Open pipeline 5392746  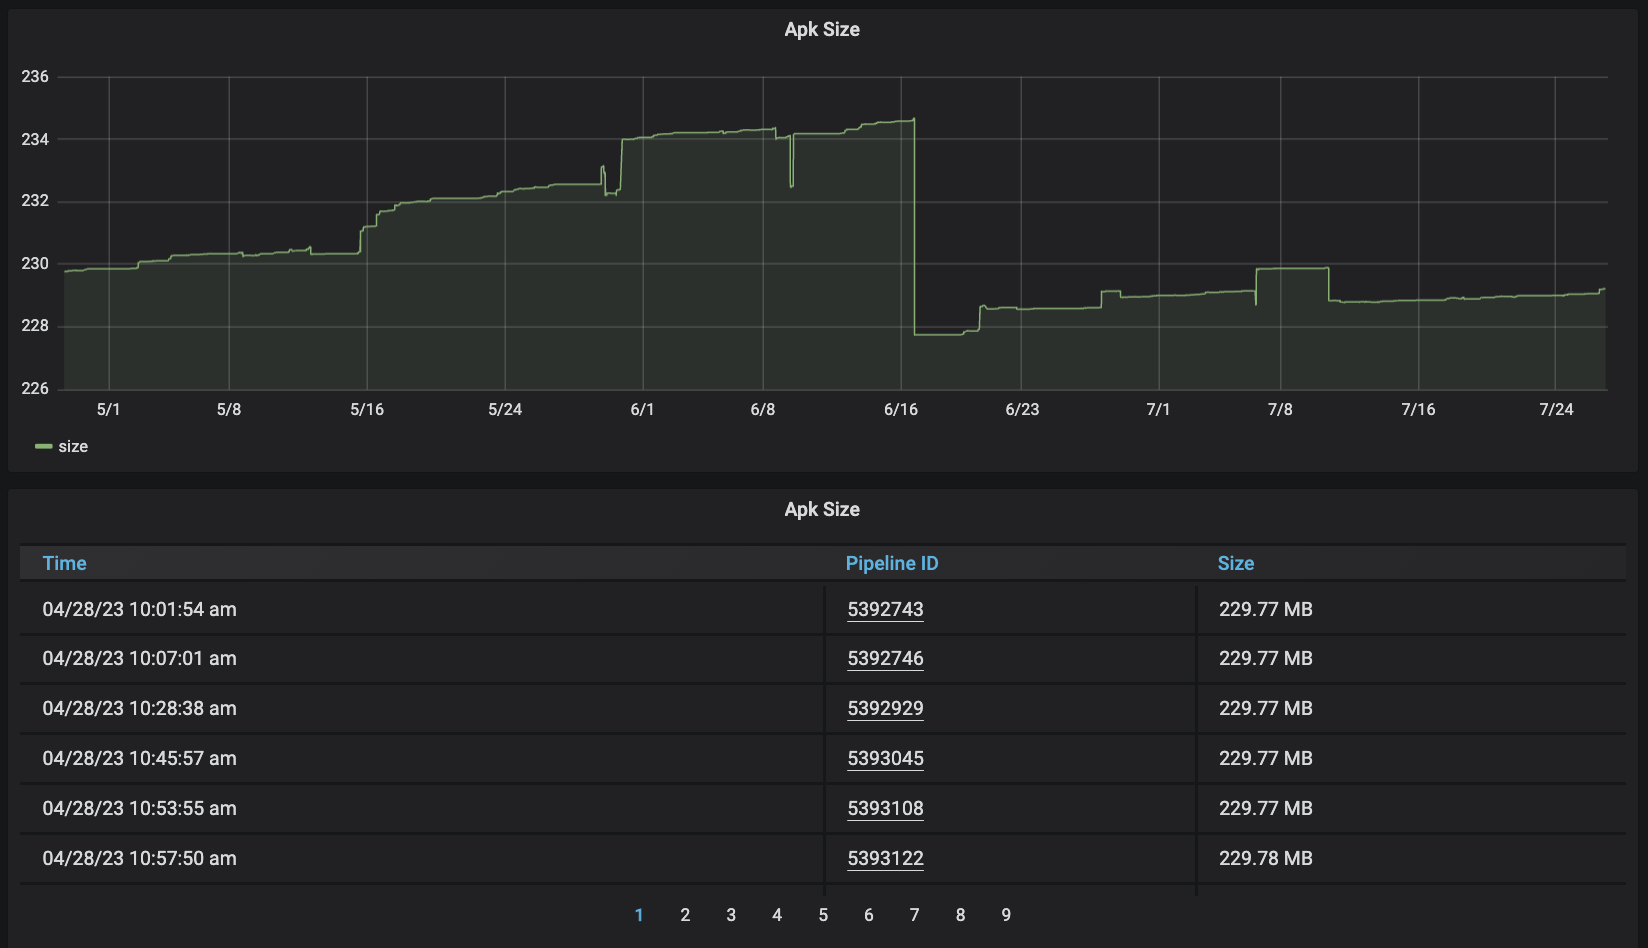[x=886, y=658]
